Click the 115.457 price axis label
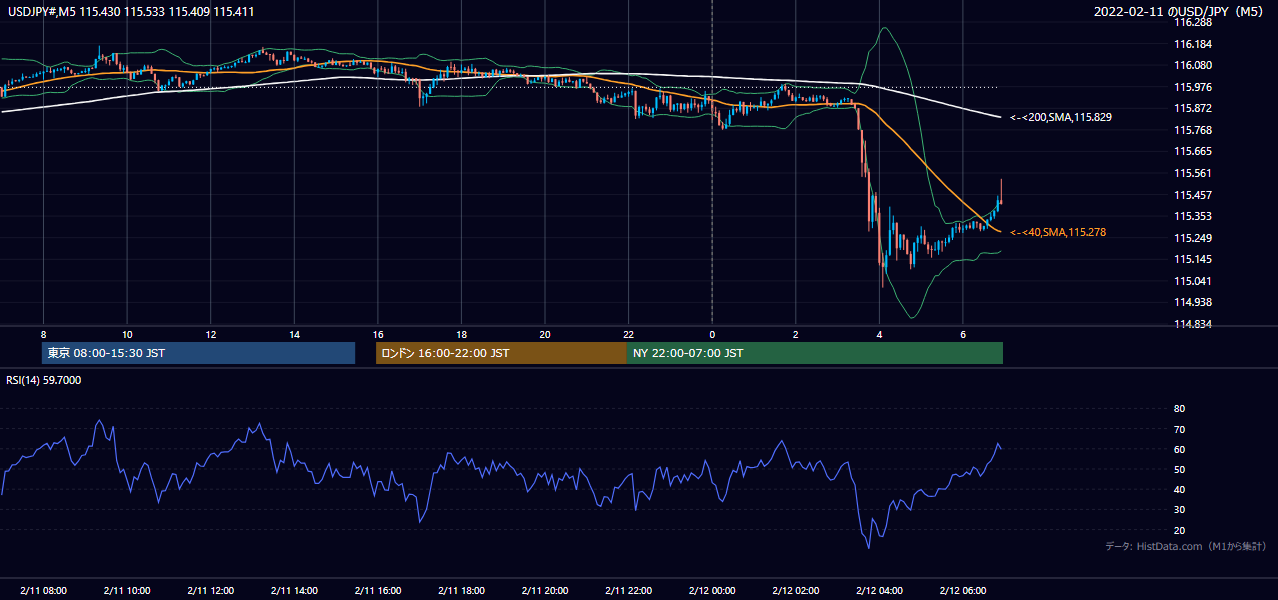The height and width of the screenshot is (600, 1278). (x=1193, y=195)
